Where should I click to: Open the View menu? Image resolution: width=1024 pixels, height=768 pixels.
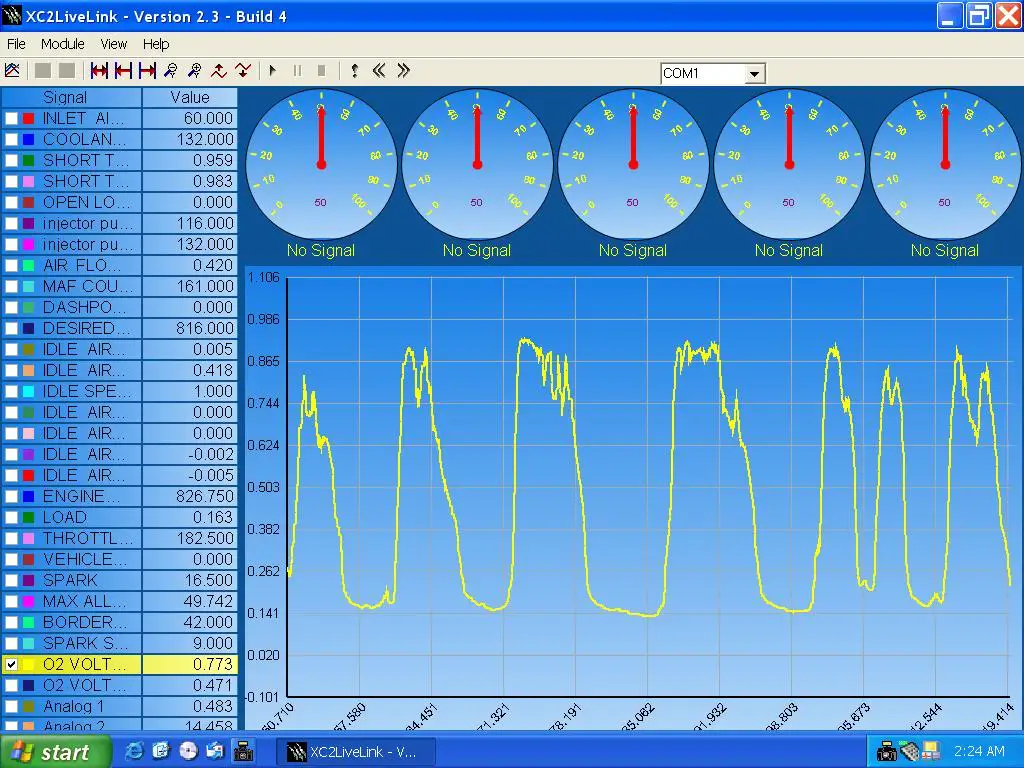tap(114, 44)
